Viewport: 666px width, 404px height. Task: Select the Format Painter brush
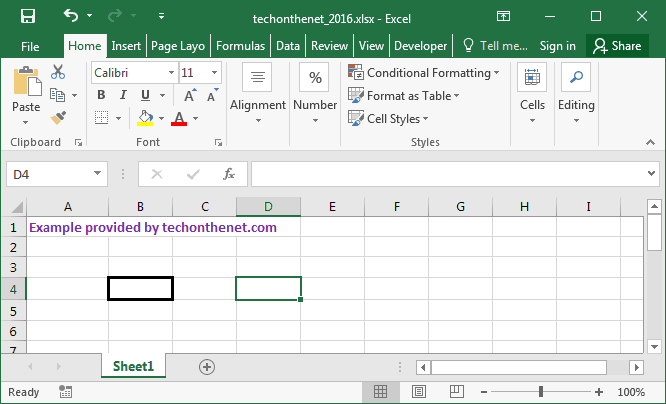58,118
